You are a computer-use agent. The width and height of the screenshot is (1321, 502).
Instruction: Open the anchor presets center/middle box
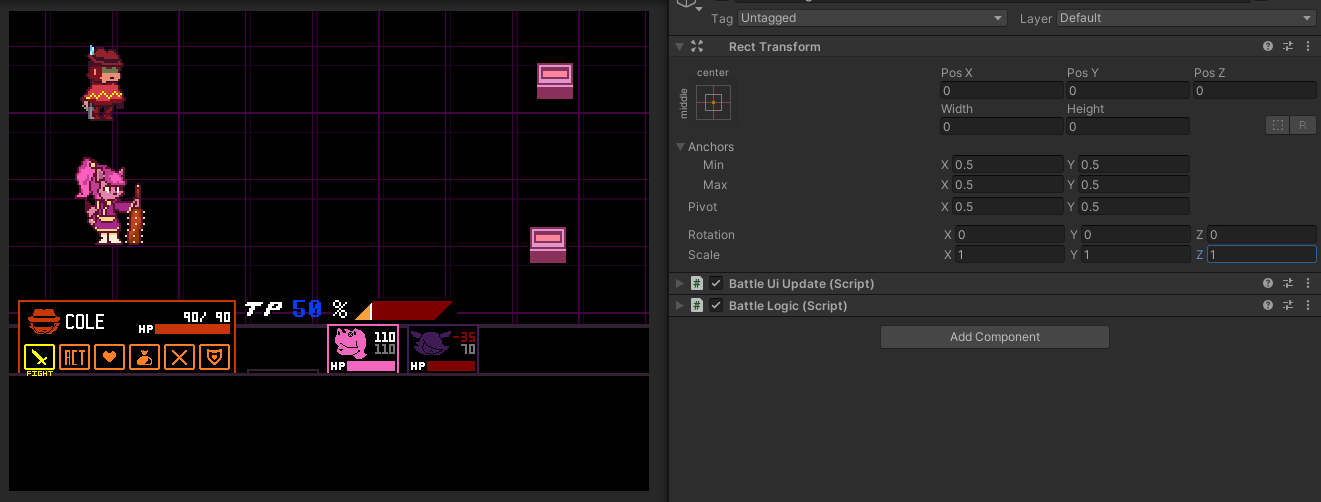pyautogui.click(x=713, y=101)
